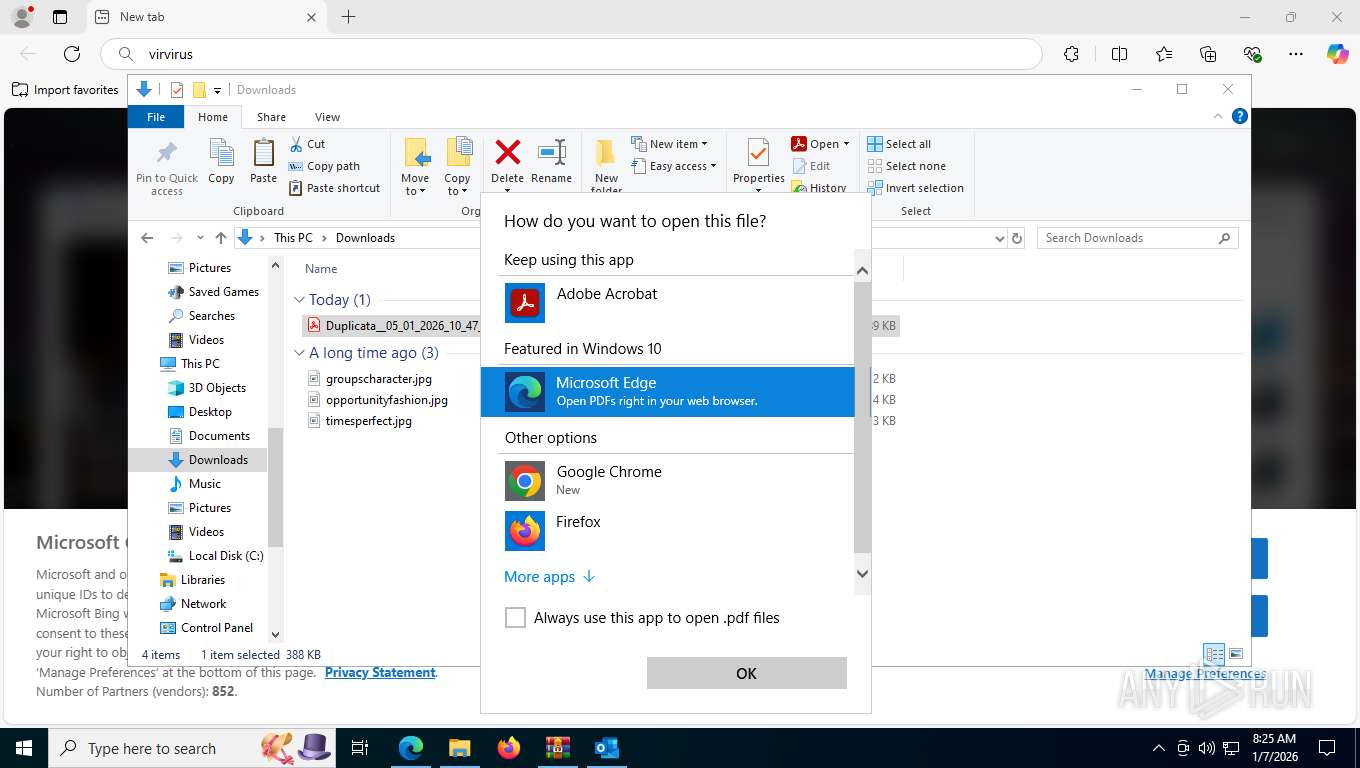Click Import favorites in Edge

(65, 90)
